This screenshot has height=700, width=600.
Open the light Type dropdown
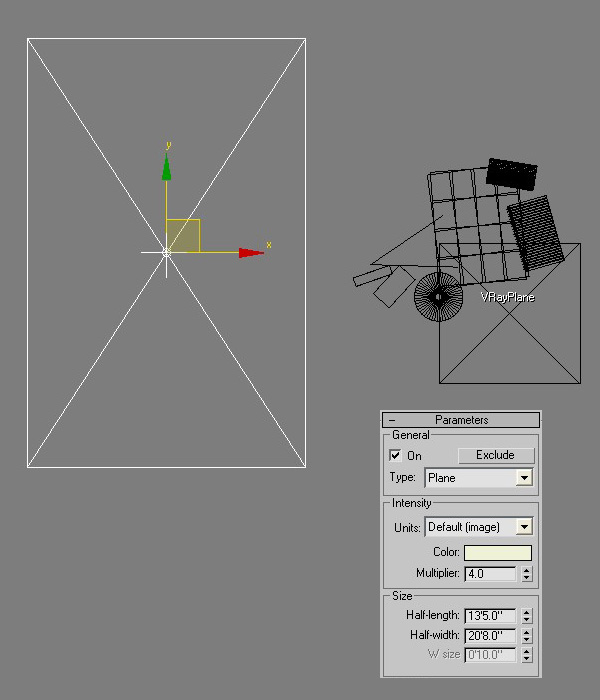523,478
